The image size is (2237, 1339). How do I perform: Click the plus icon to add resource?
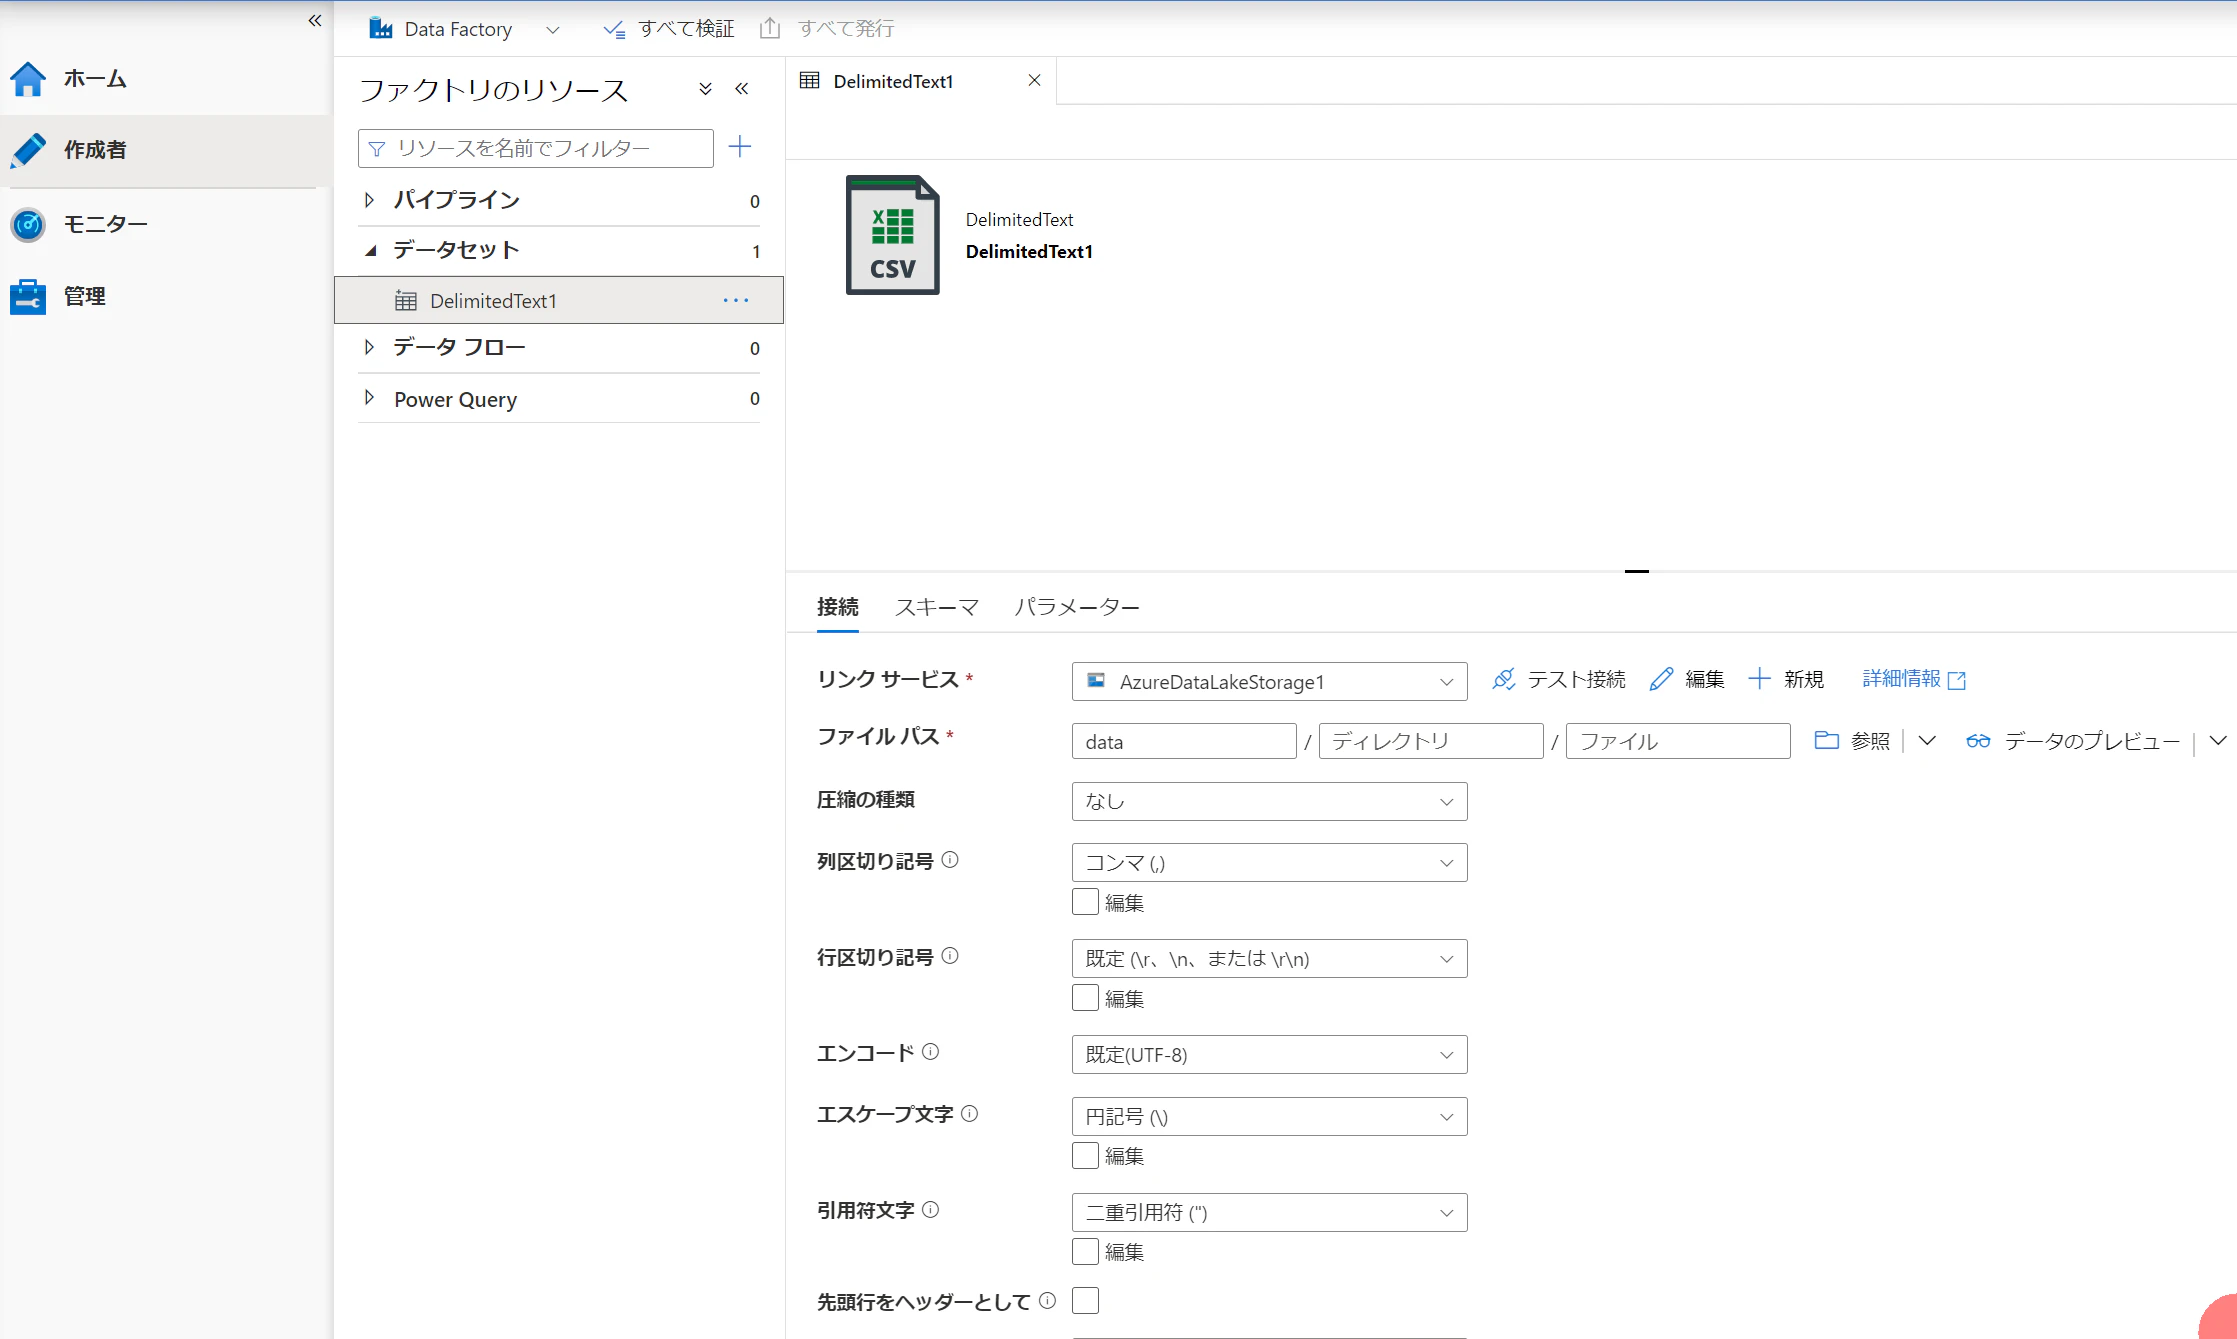point(740,147)
